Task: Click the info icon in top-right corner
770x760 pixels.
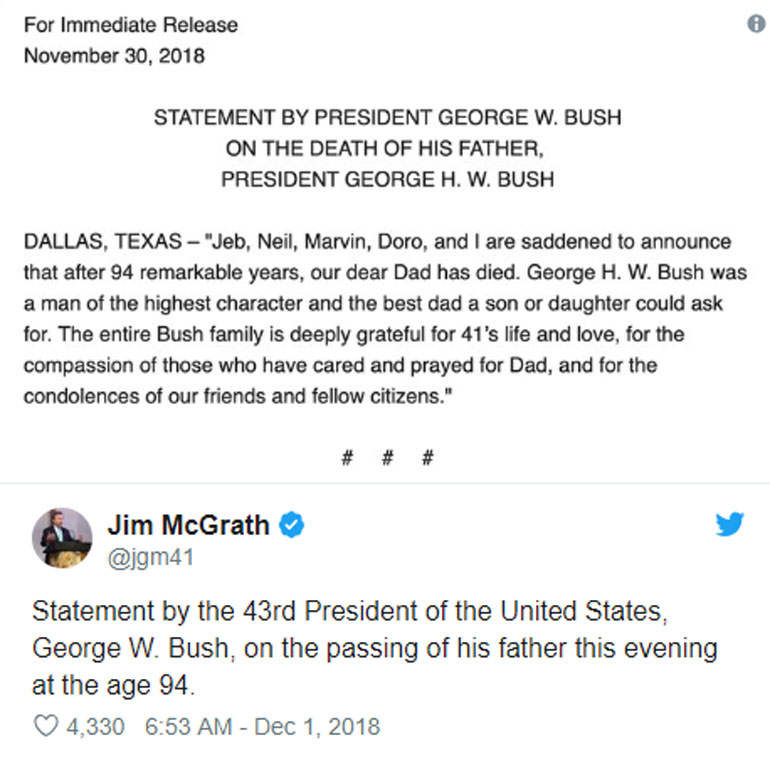Action: coord(757,24)
